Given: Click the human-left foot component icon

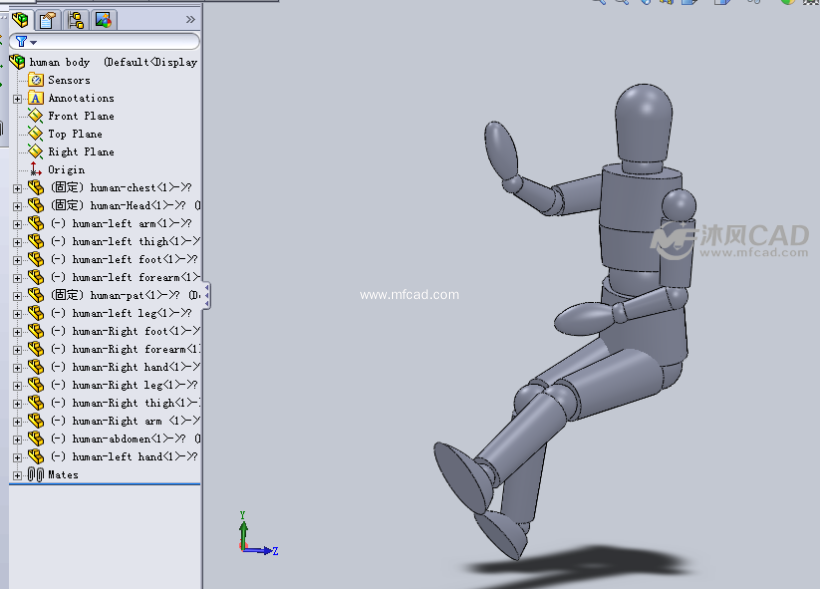Looking at the screenshot, I should (36, 259).
